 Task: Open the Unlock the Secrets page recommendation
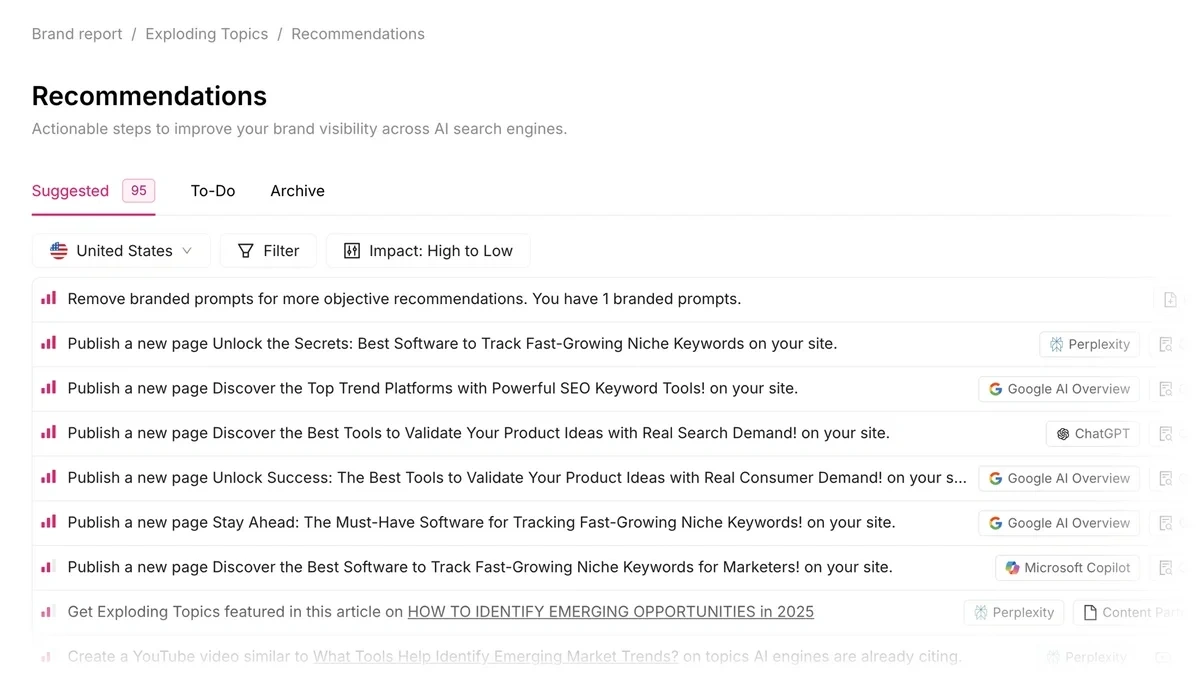[x=452, y=344]
